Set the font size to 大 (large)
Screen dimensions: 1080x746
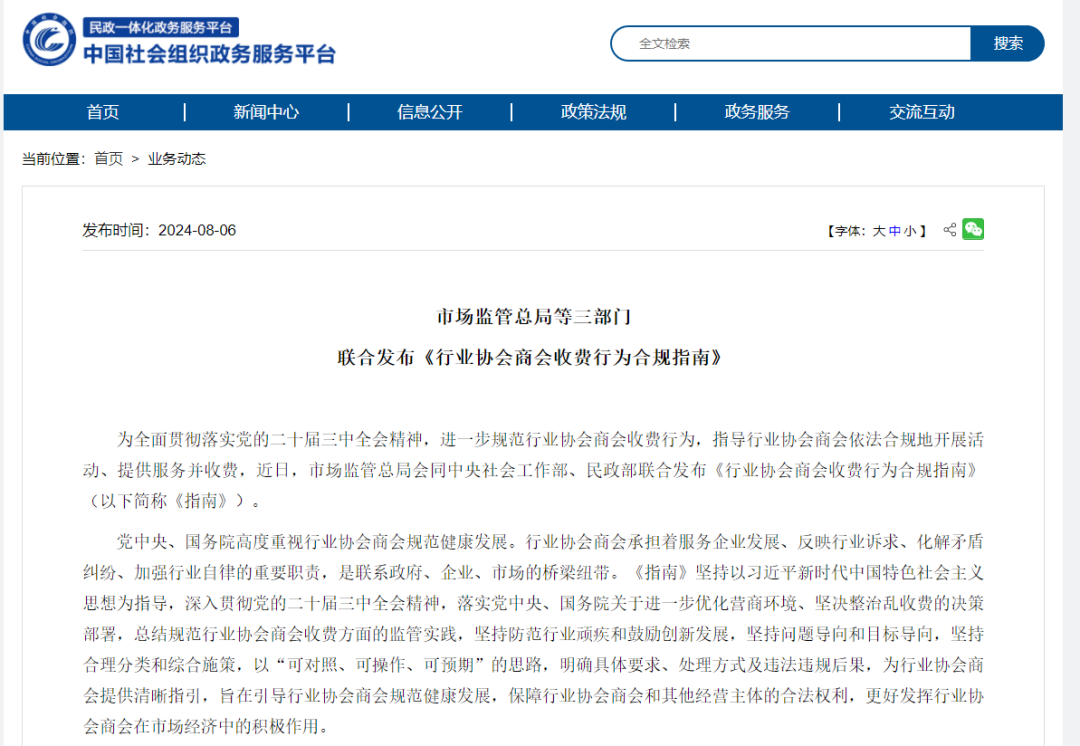point(879,231)
